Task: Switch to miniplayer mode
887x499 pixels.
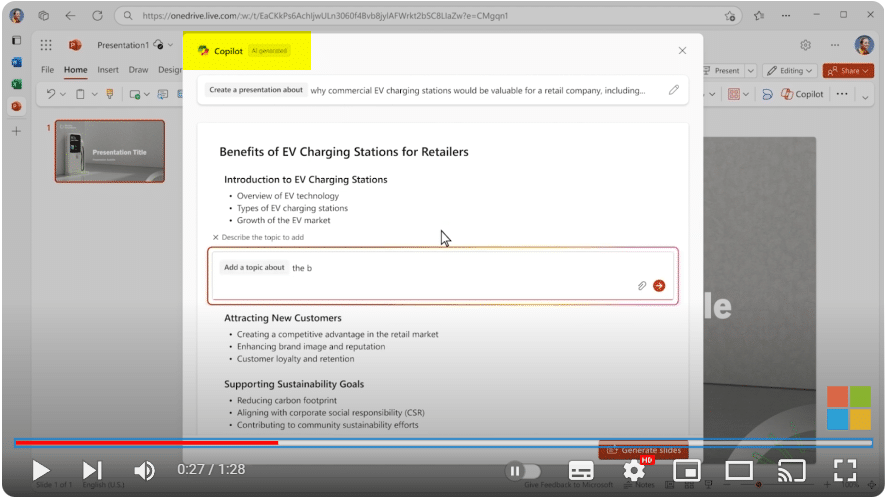Action: coord(686,471)
